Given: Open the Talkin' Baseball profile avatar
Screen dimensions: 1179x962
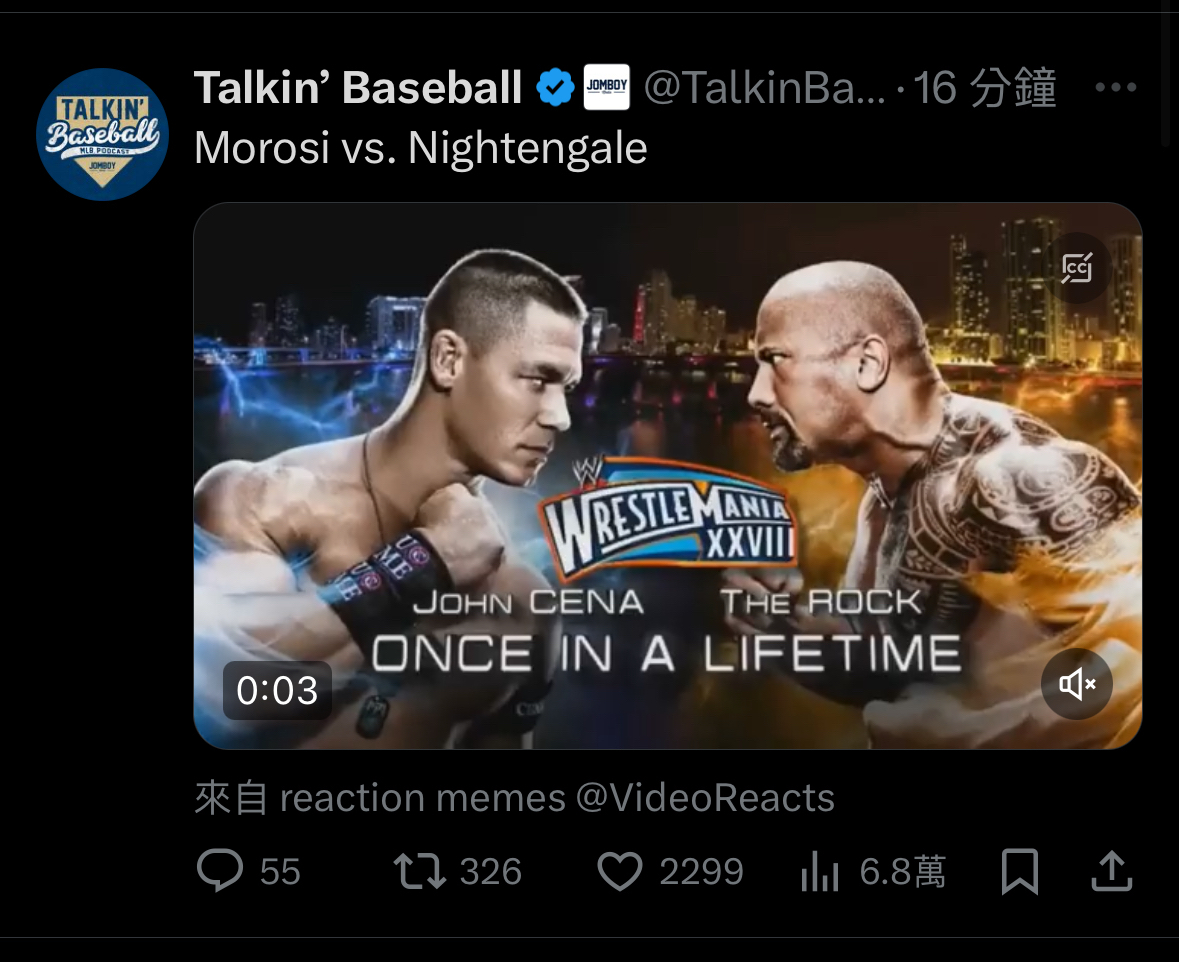Looking at the screenshot, I should 102,135.
